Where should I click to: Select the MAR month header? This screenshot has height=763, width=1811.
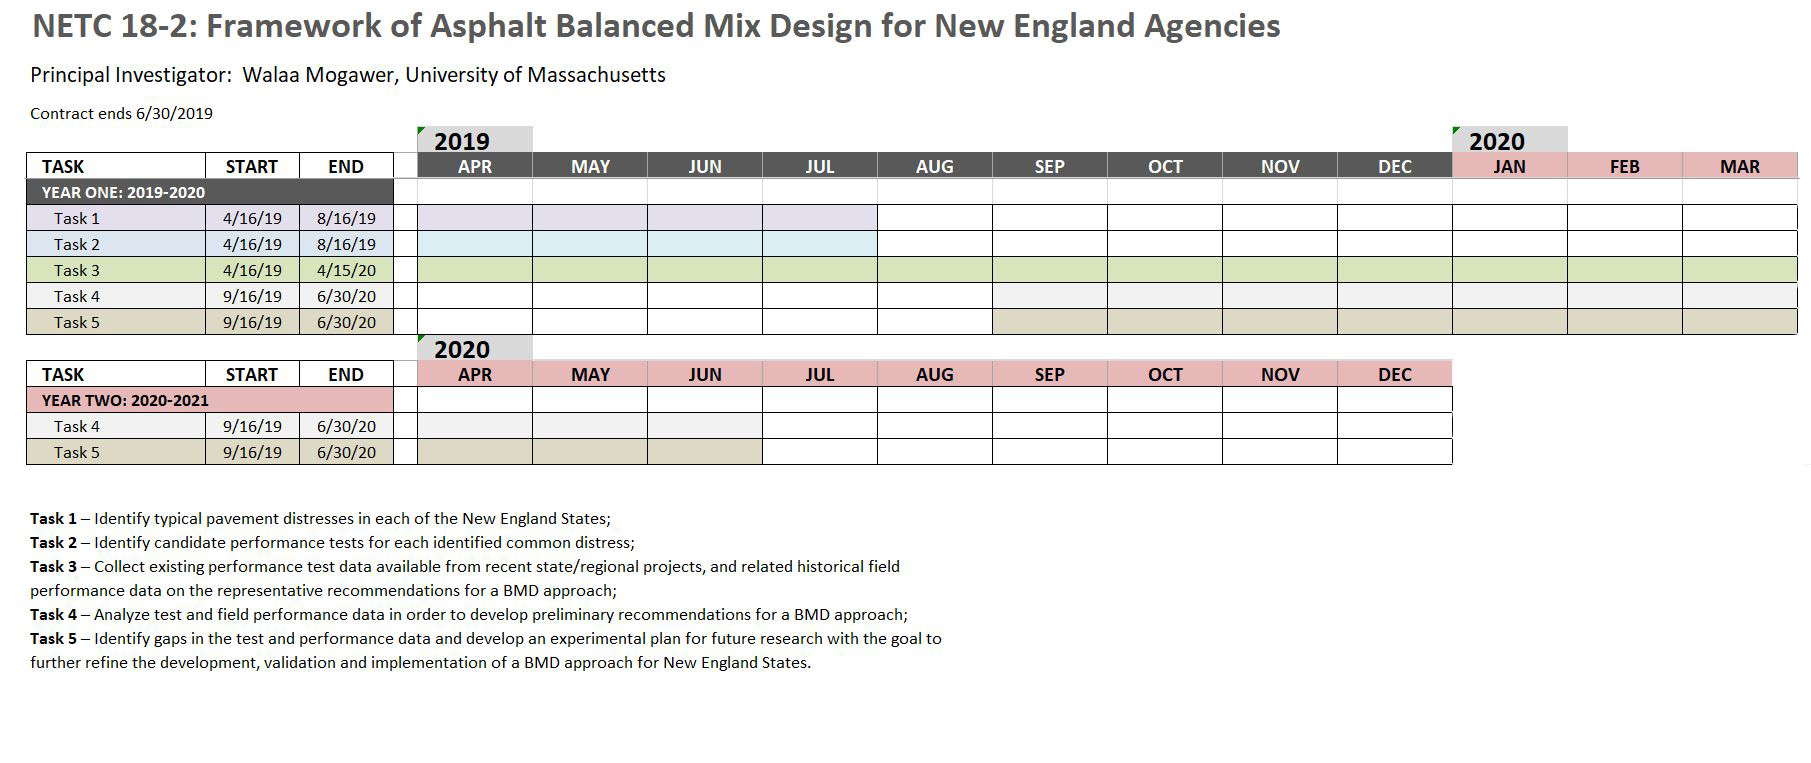(1740, 166)
